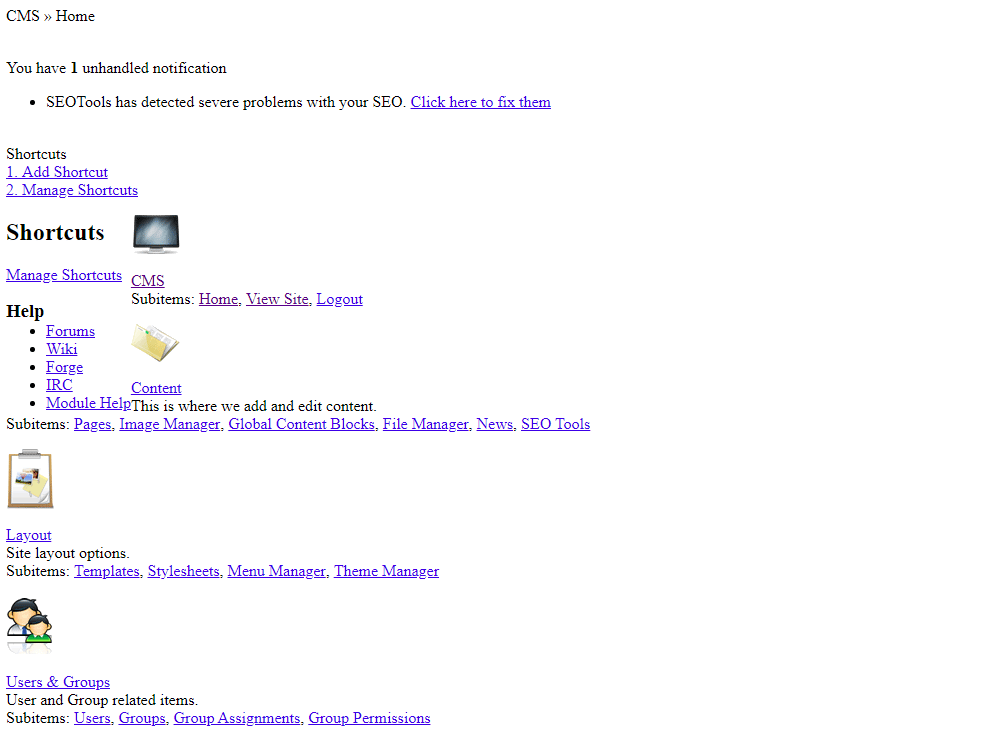This screenshot has width=1002, height=740.
Task: Click the Users & Groups people icon
Action: tap(29, 625)
